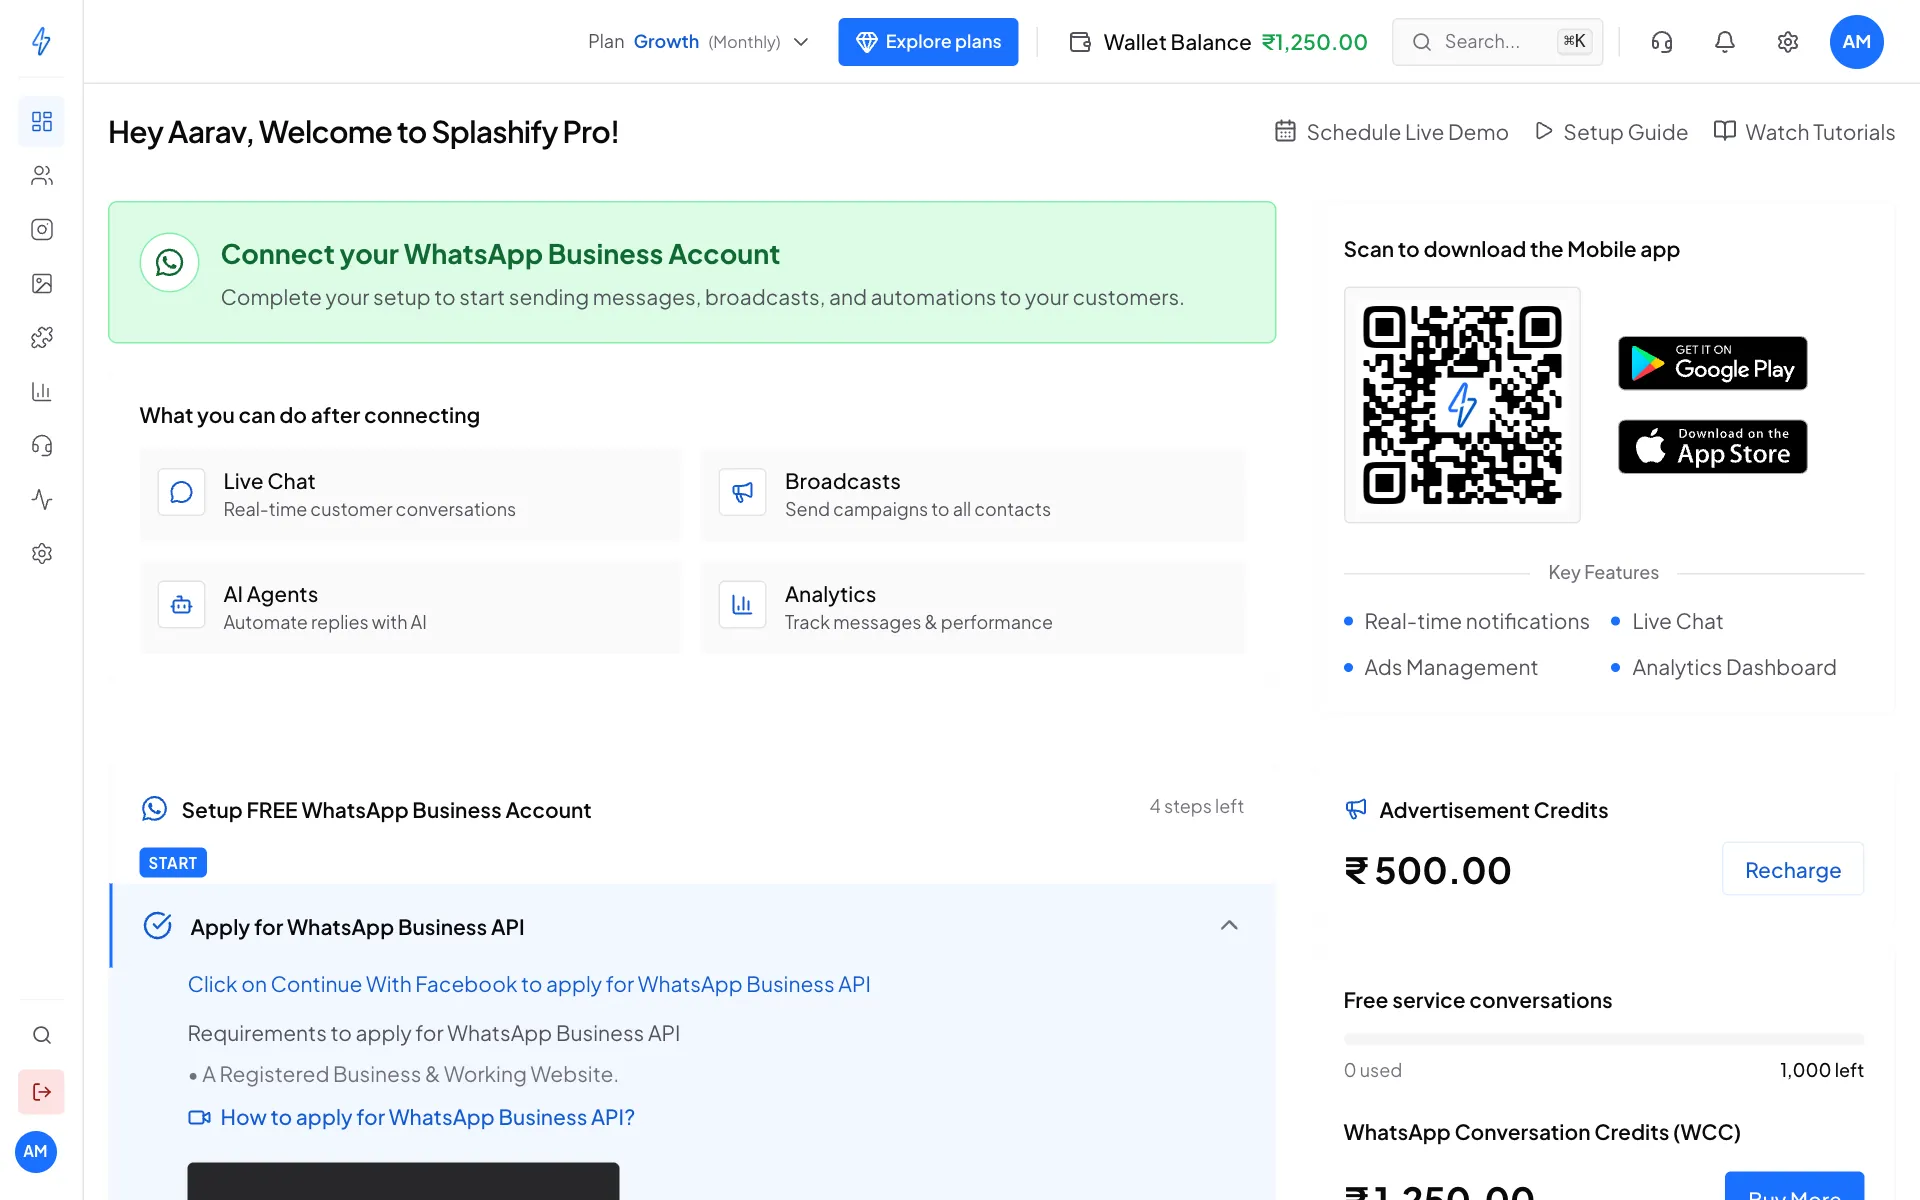Image resolution: width=1920 pixels, height=1200 pixels.
Task: Click the search magnifier in sidebar bottom
Action: [41, 1035]
